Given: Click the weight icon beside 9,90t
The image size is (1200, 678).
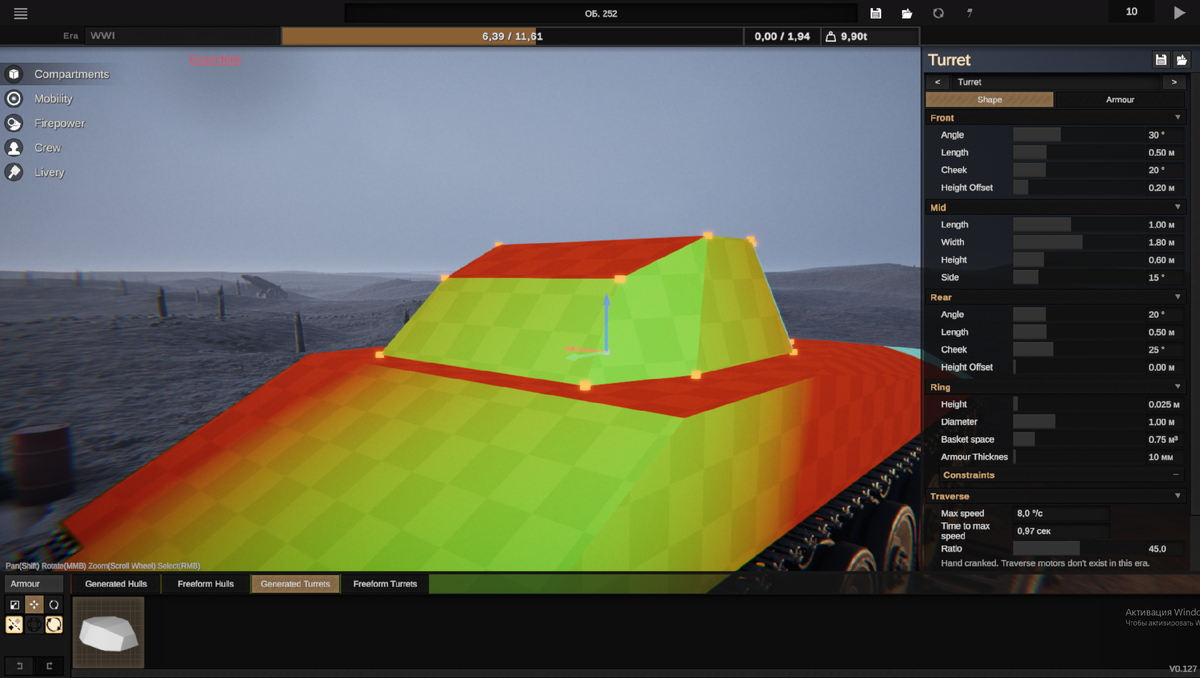Looking at the screenshot, I should click(x=830, y=36).
